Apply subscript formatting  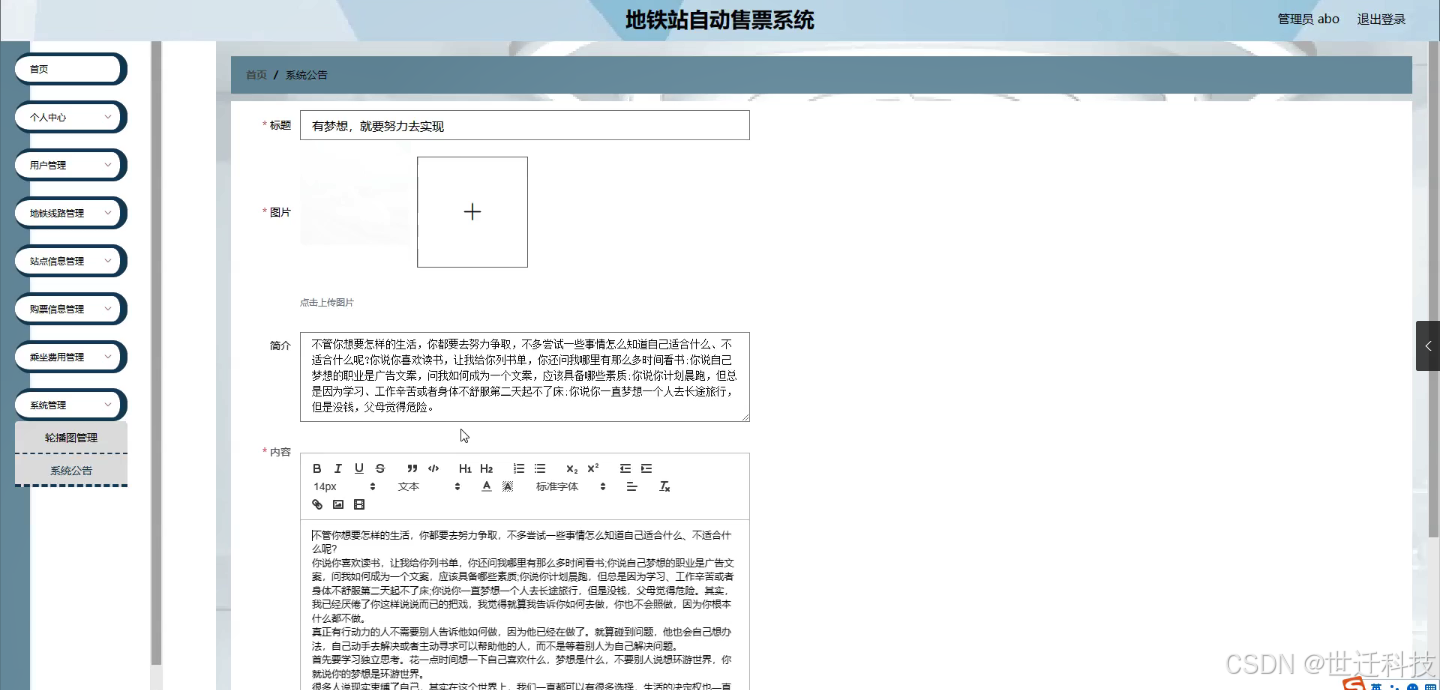(572, 469)
